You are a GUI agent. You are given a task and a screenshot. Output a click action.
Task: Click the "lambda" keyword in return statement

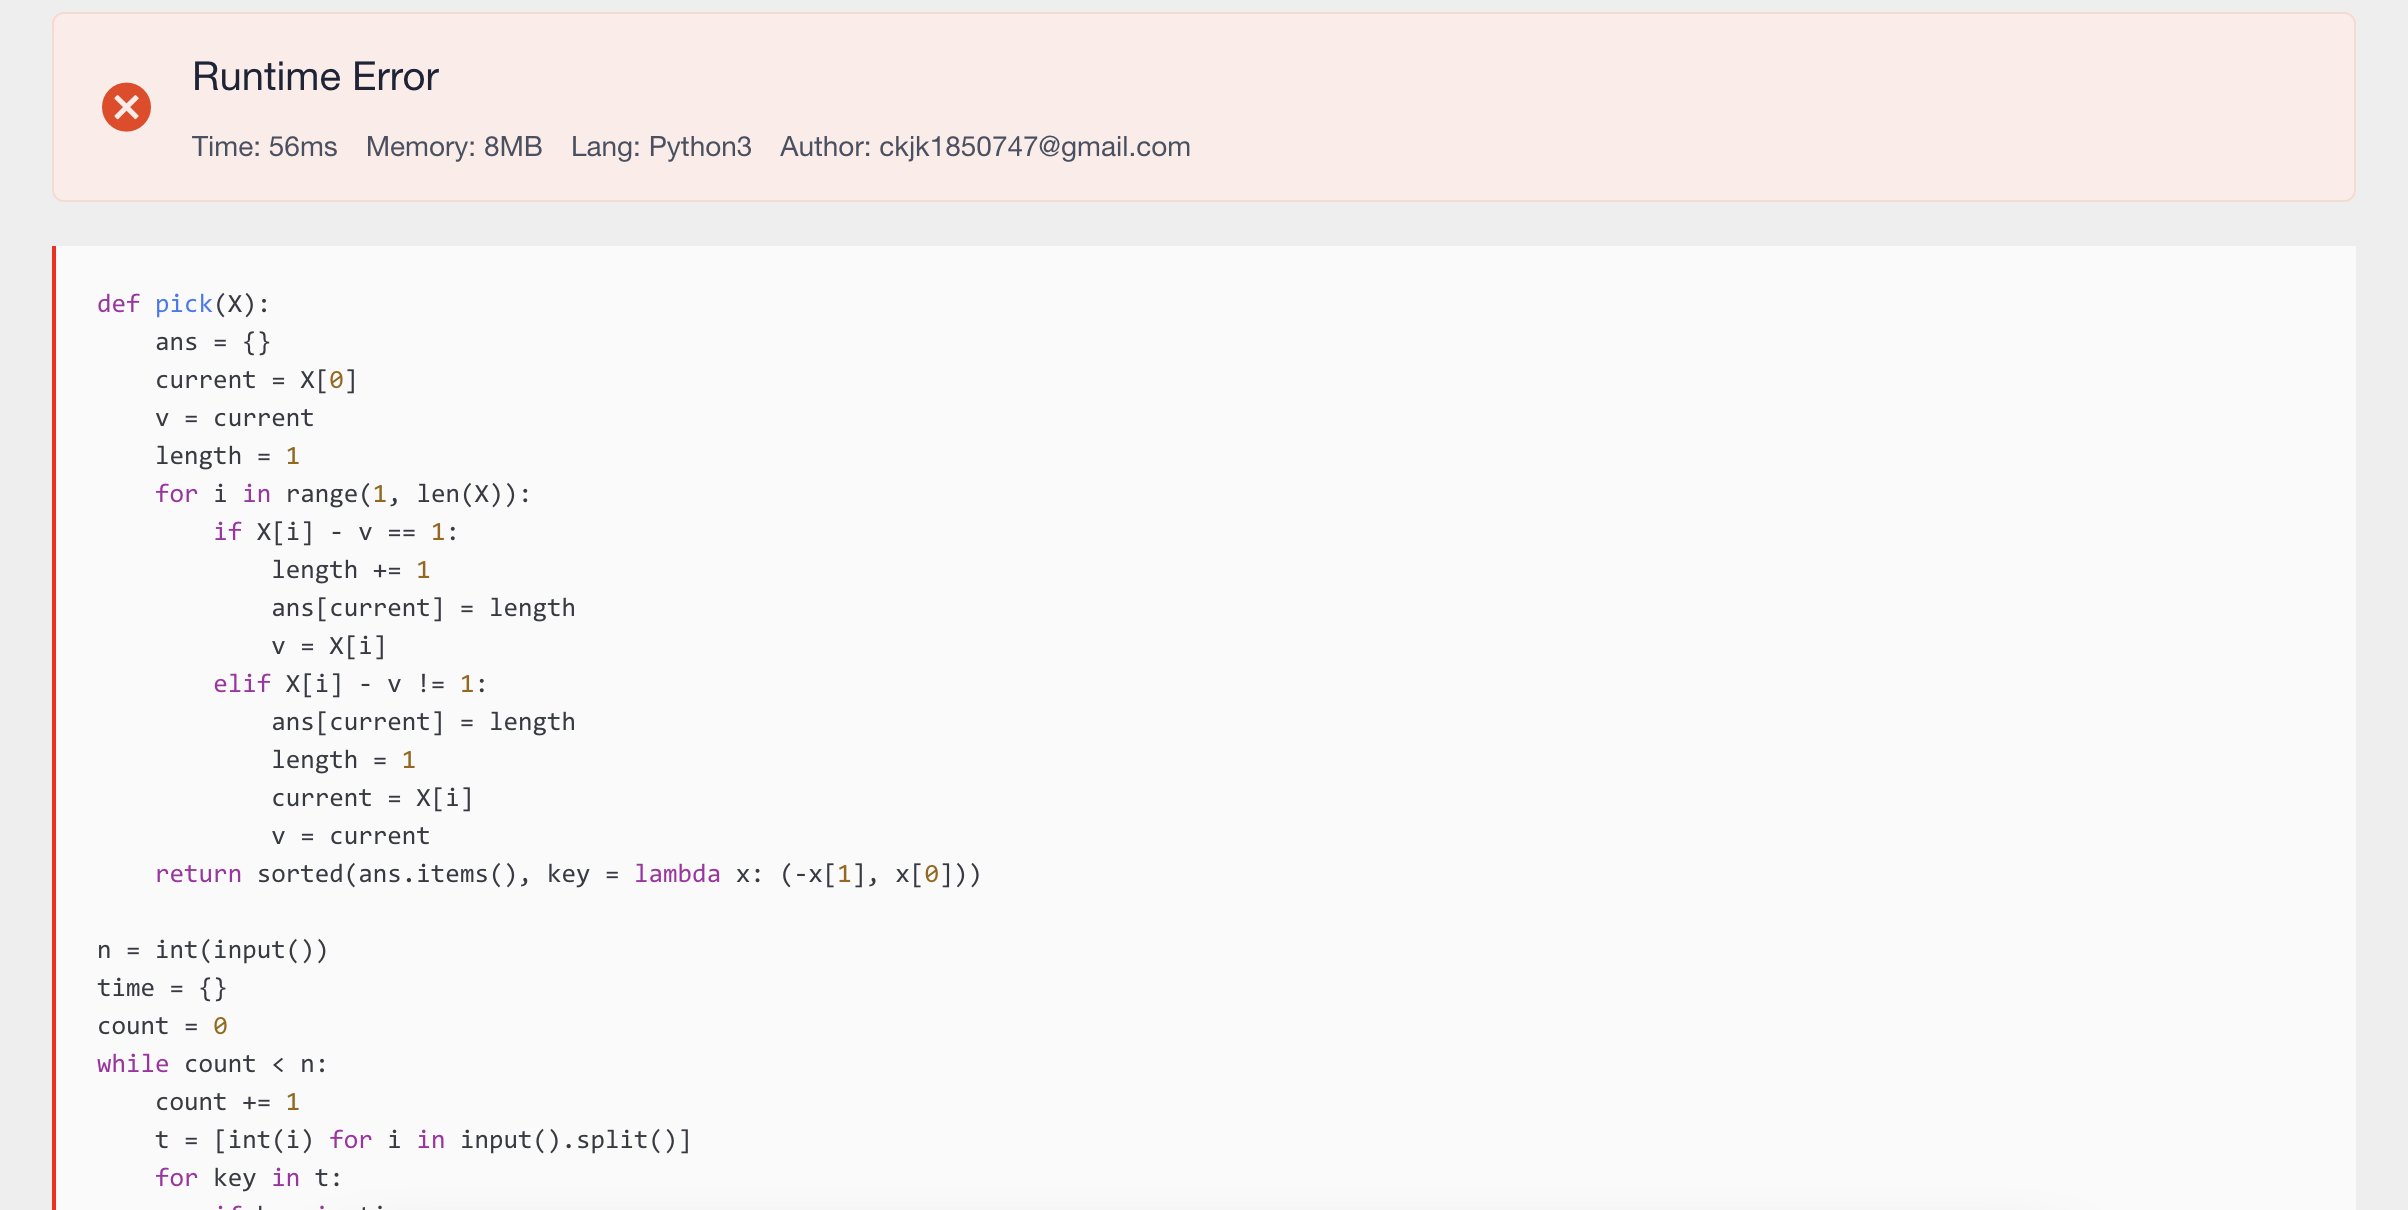pos(677,873)
